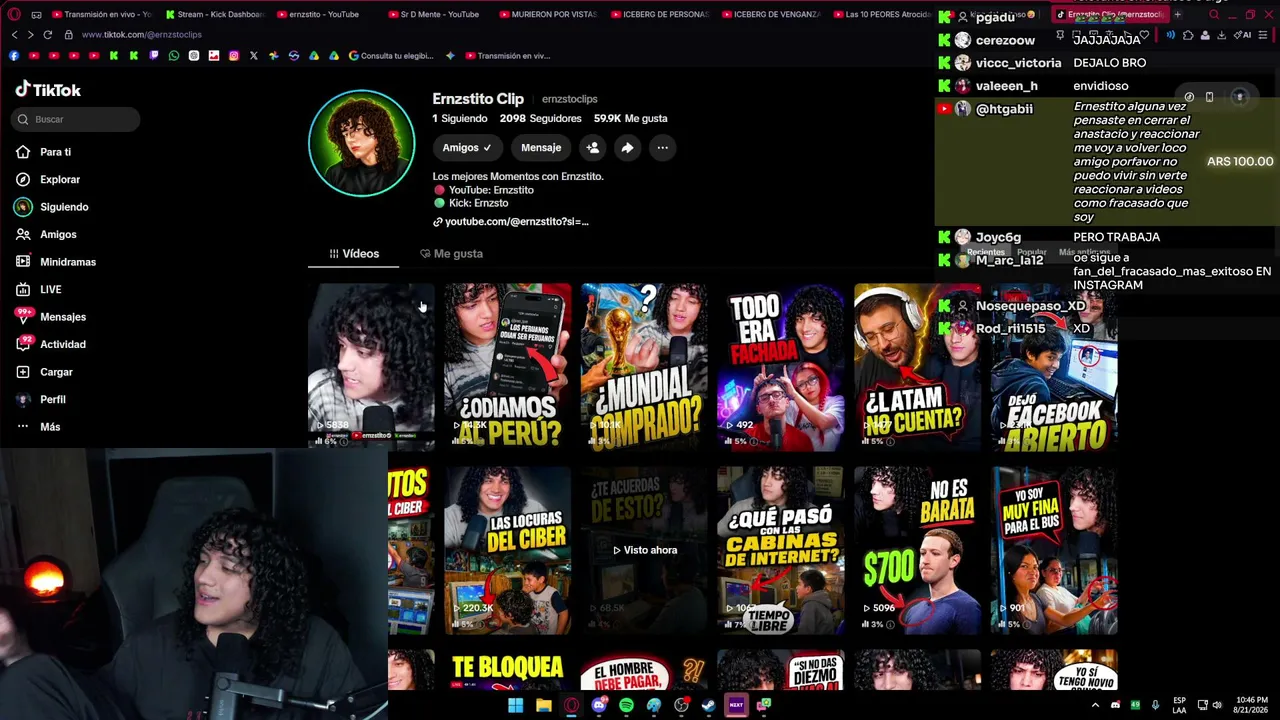The height and width of the screenshot is (720, 1280).
Task: Click the TikTok logo
Action: (x=48, y=90)
